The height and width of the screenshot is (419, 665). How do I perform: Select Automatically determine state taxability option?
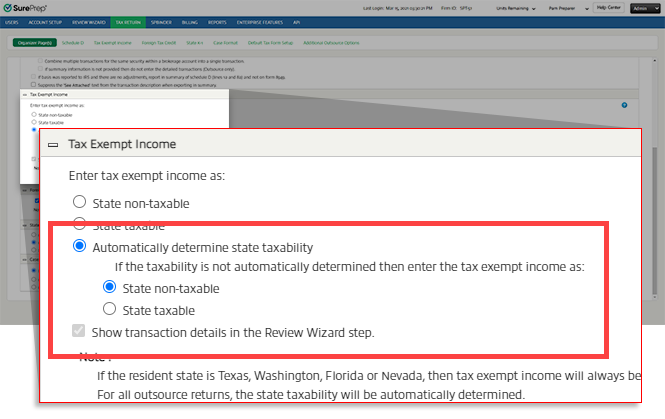[x=79, y=246]
